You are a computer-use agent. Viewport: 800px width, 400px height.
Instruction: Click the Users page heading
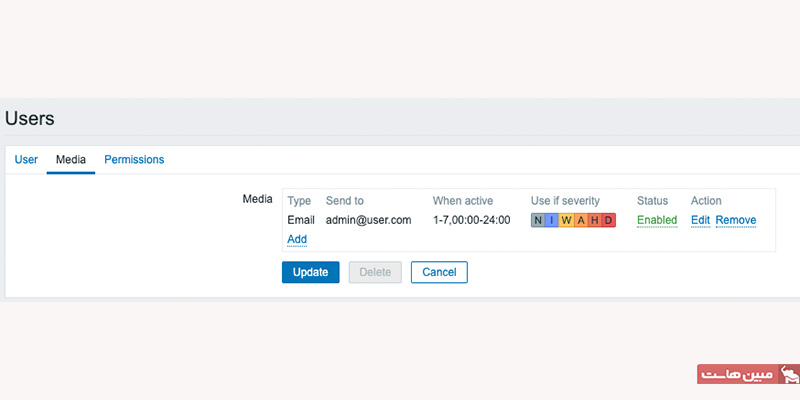tap(30, 118)
